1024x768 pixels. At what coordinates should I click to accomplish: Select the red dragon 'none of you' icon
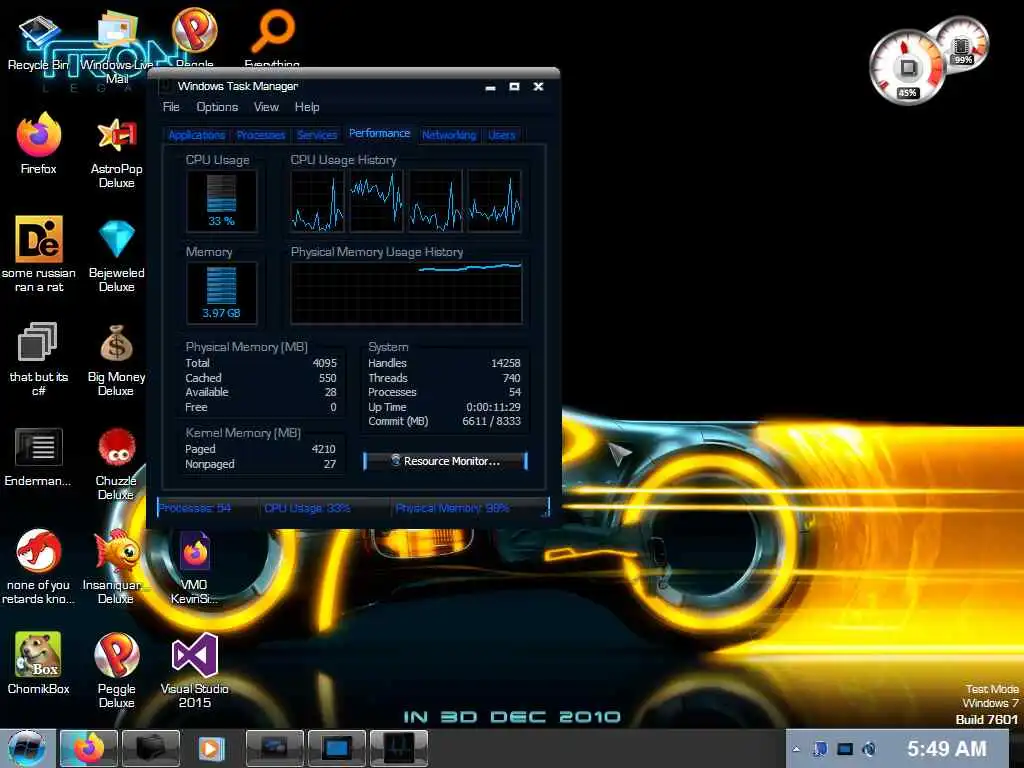(39, 567)
